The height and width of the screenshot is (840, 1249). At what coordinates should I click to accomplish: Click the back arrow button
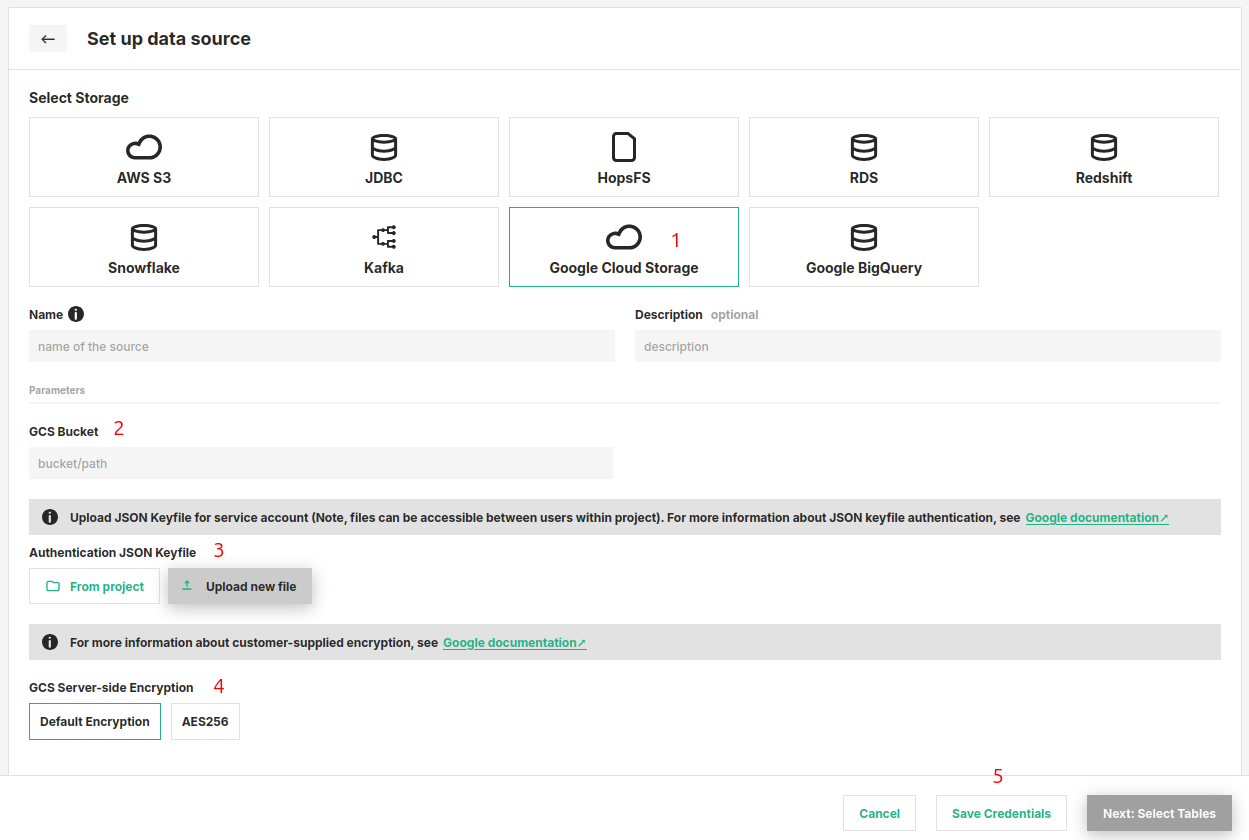click(47, 39)
